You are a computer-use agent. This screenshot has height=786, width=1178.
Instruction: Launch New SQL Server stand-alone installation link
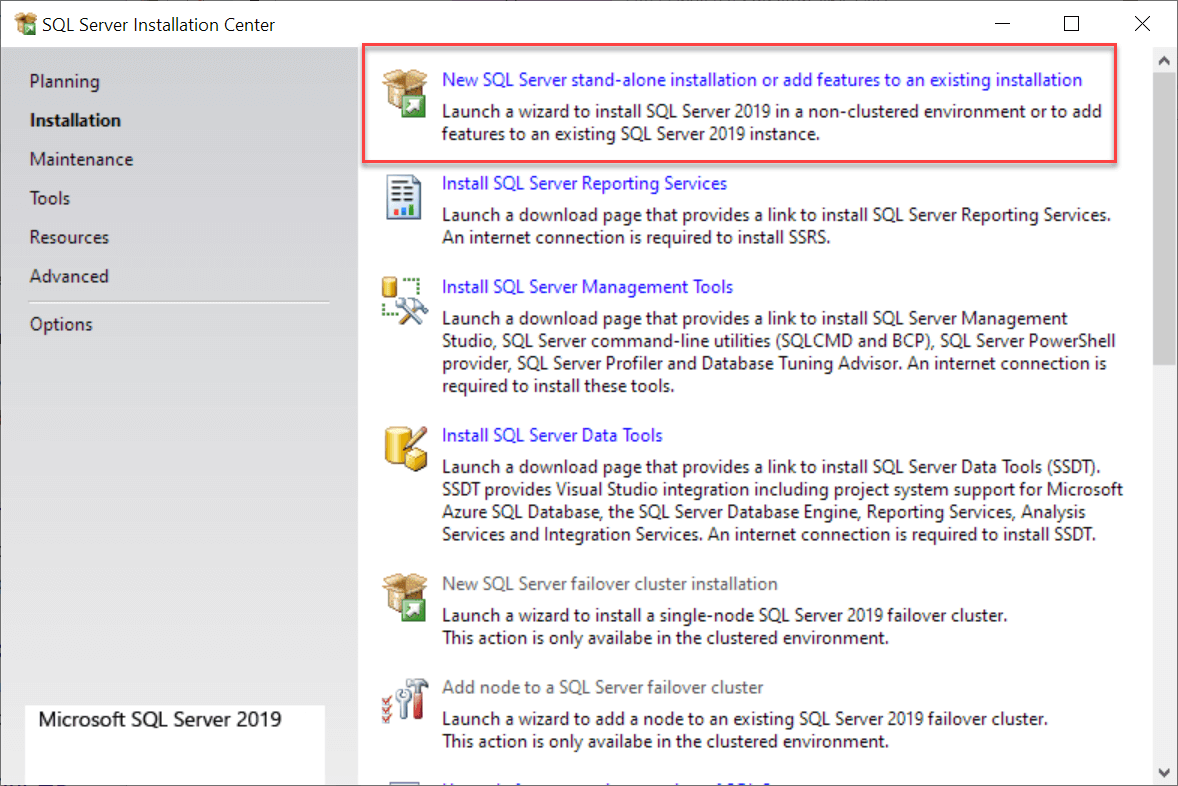point(762,80)
